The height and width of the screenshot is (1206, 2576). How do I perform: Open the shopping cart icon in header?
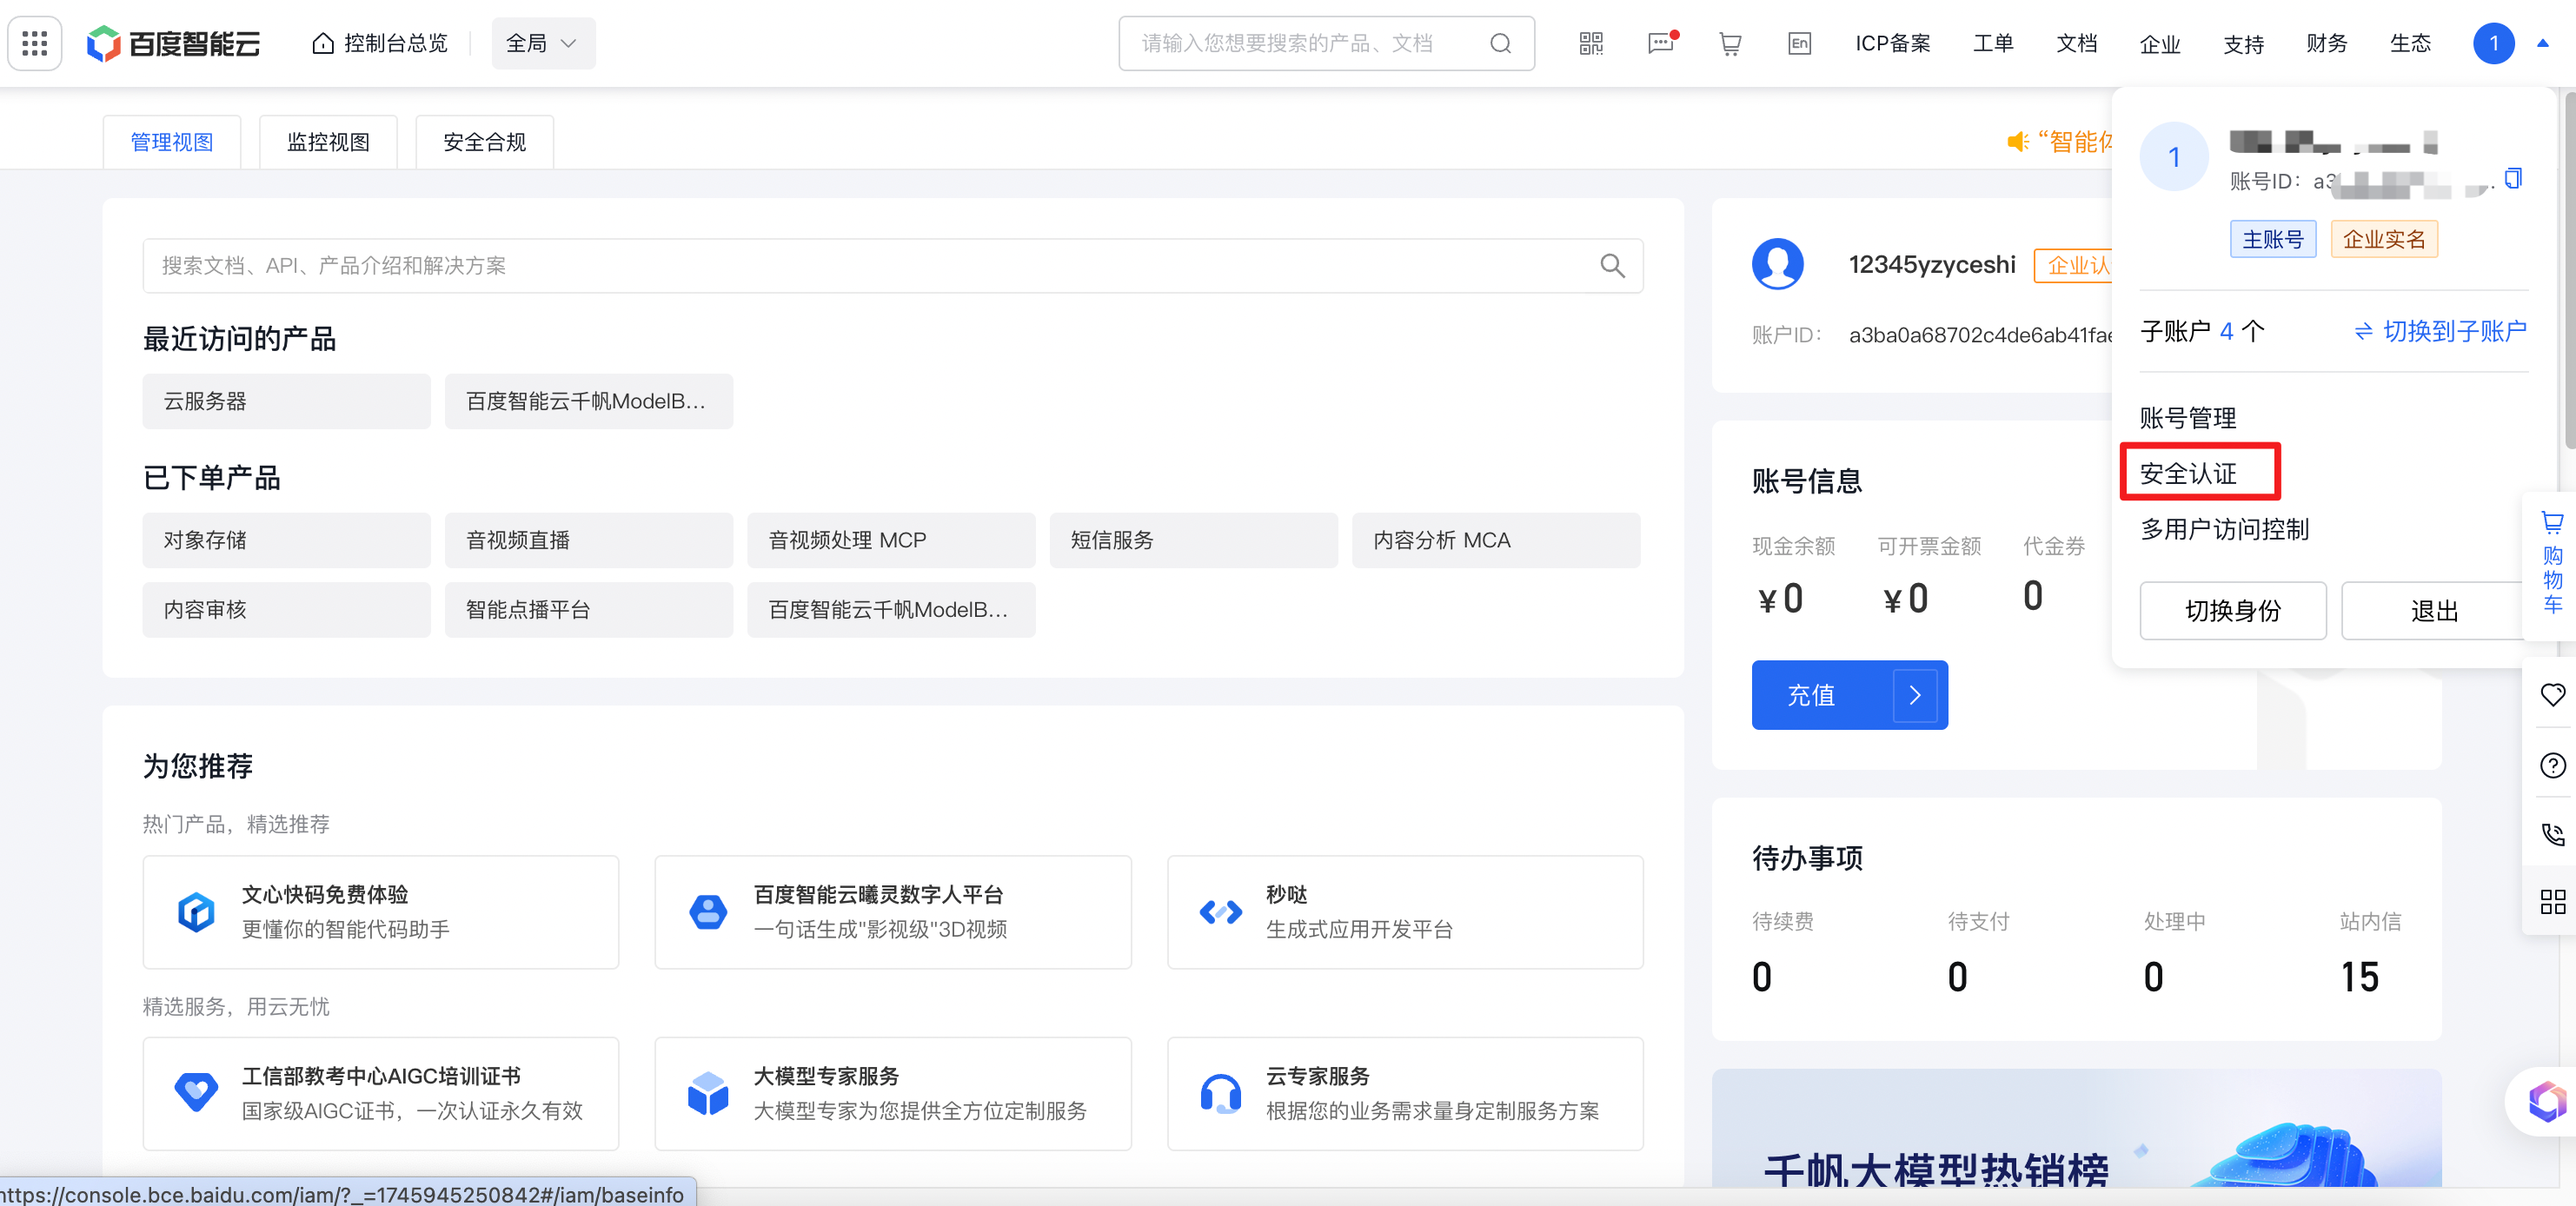click(x=1730, y=43)
